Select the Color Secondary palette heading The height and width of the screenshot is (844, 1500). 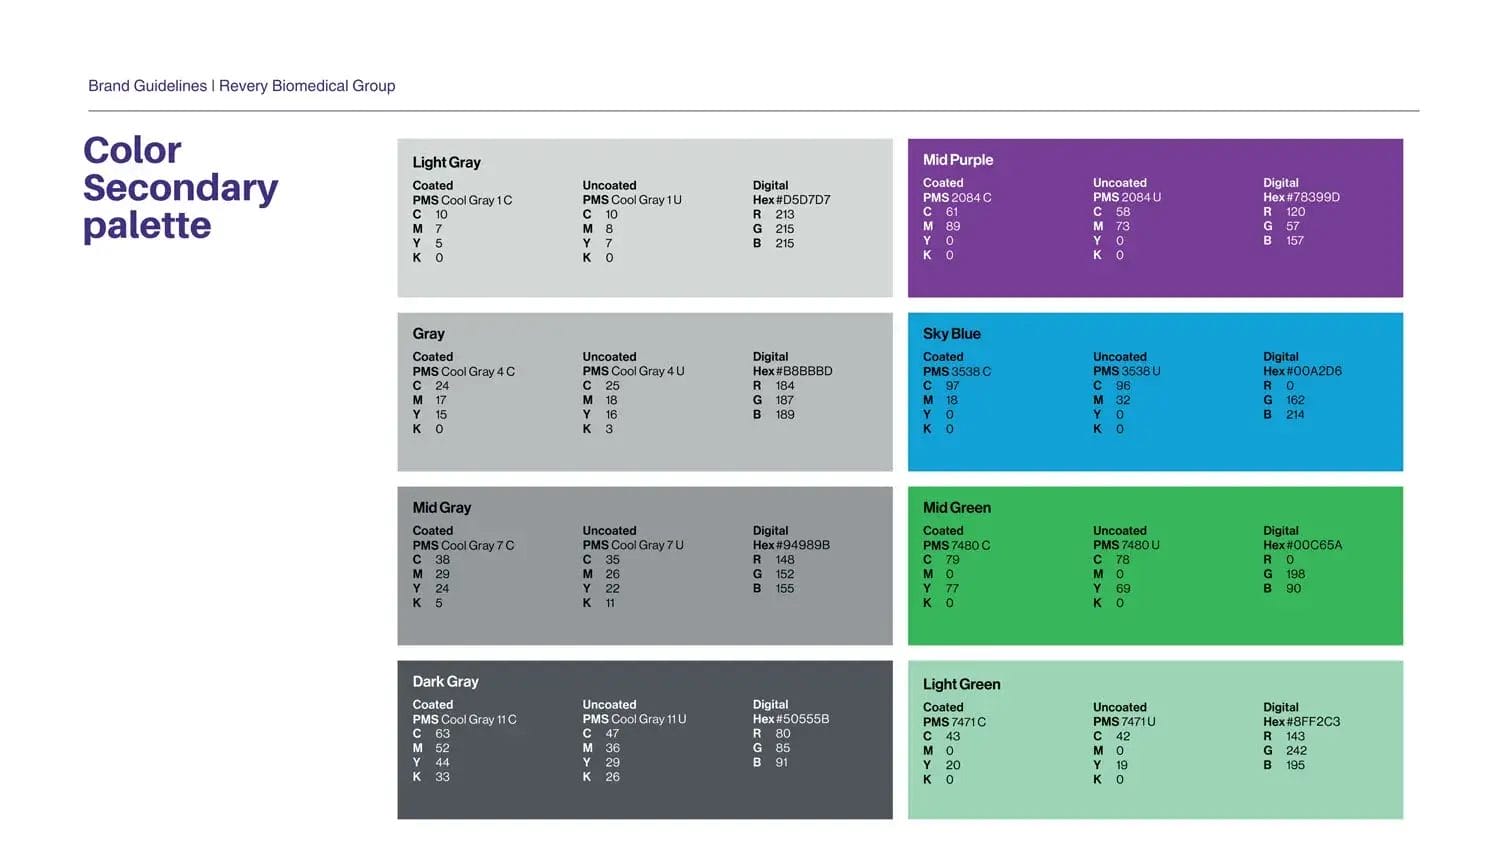coord(180,188)
